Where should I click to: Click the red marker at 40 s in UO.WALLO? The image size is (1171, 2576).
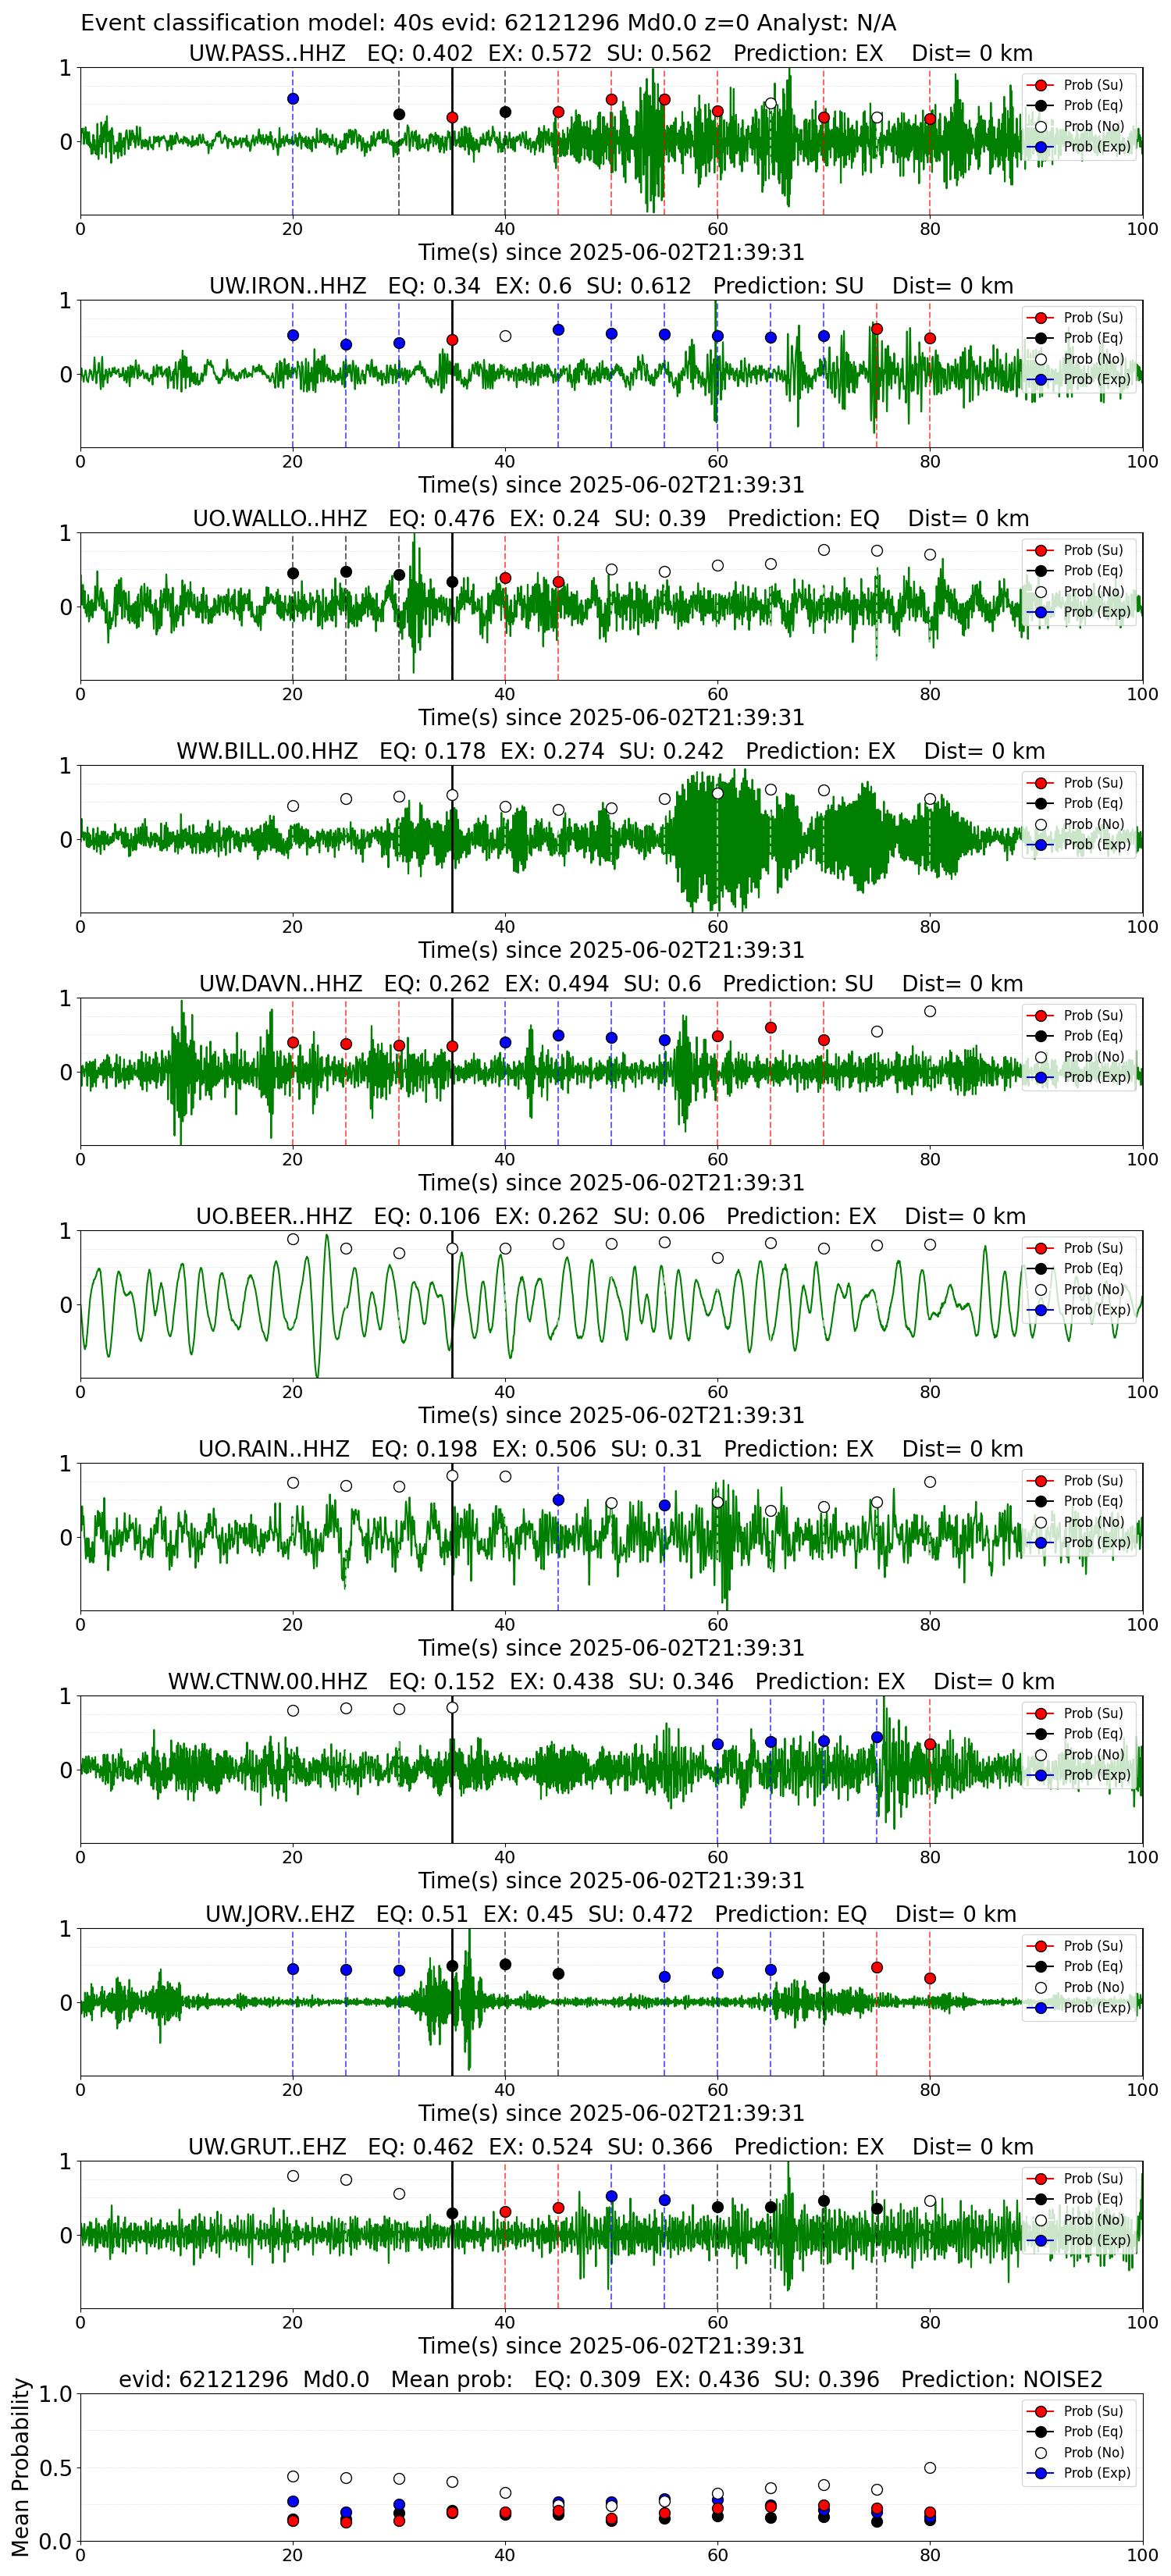click(505, 578)
